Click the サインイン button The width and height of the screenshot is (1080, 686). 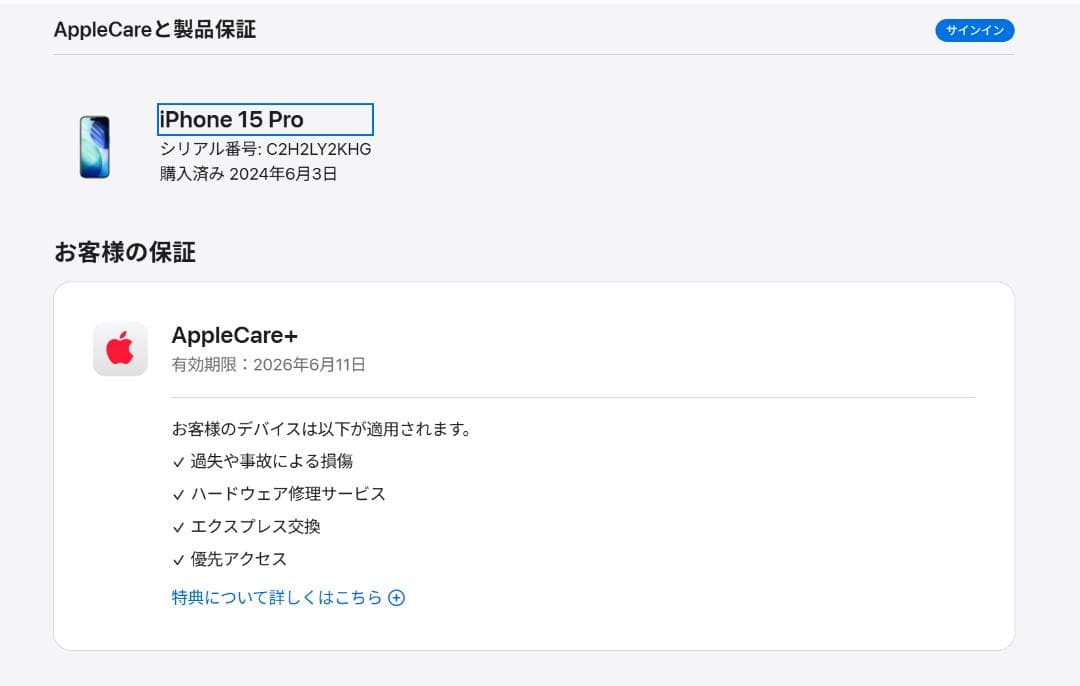[x=975, y=30]
